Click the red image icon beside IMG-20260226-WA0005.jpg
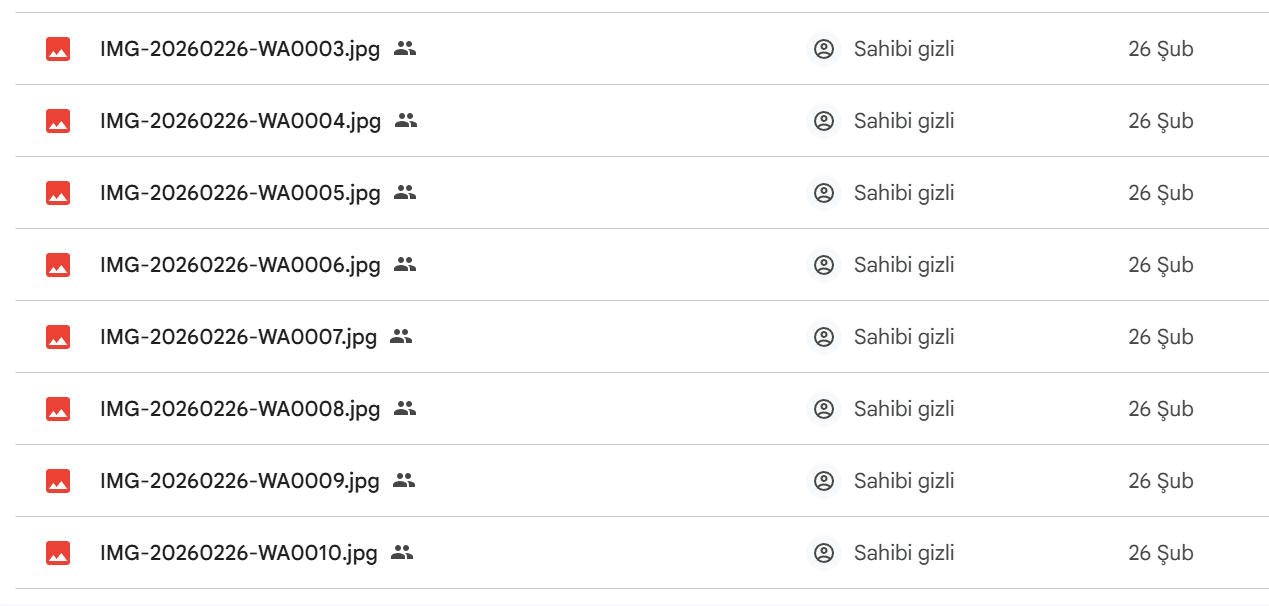The height and width of the screenshot is (606, 1269). point(58,193)
